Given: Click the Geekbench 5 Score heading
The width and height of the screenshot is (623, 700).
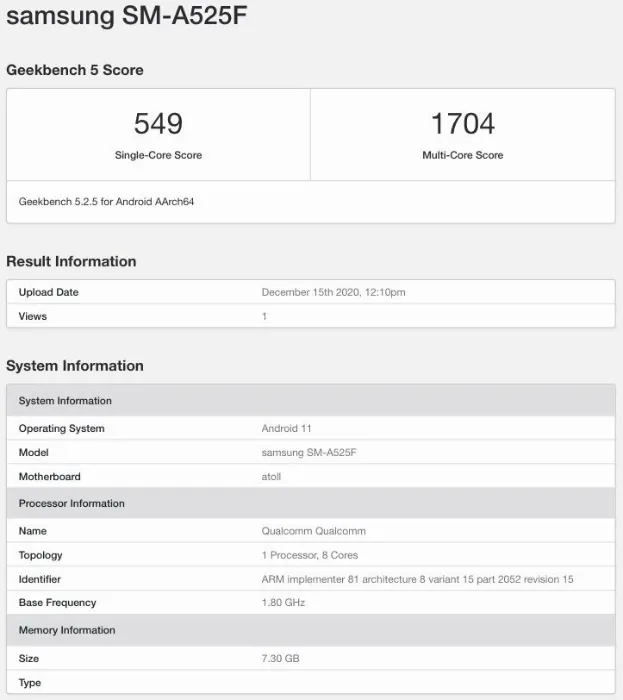Looking at the screenshot, I should pyautogui.click(x=75, y=70).
